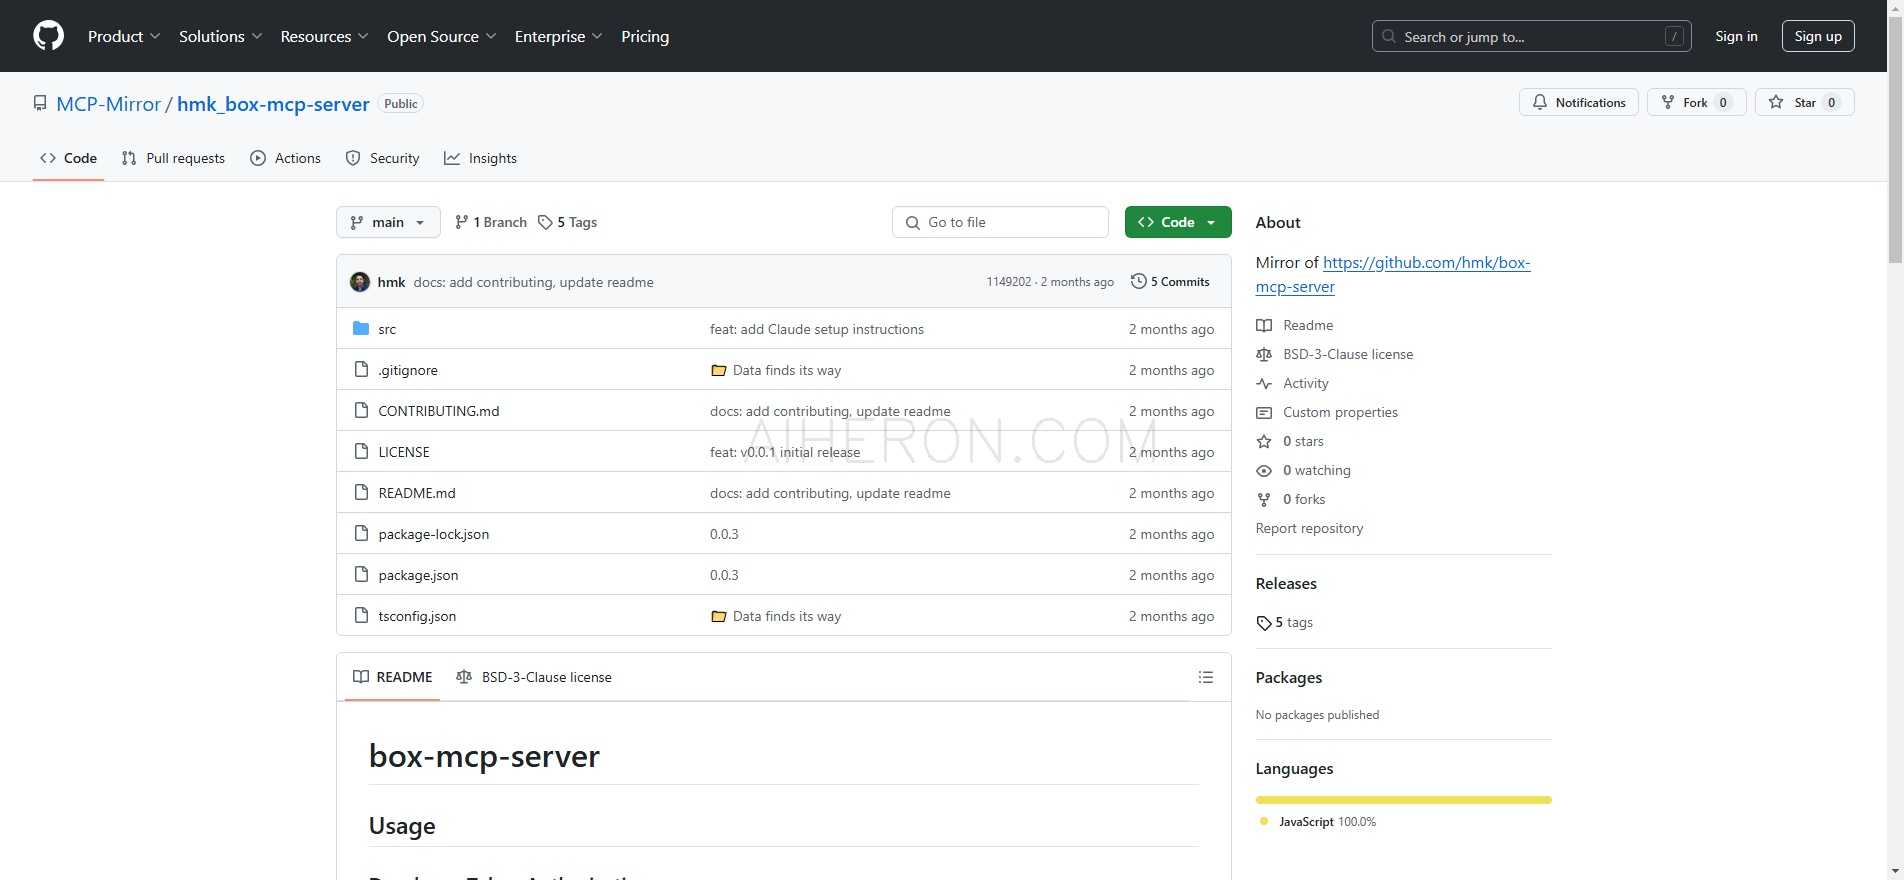Expand the Resources menu
The image size is (1904, 880).
pyautogui.click(x=325, y=36)
